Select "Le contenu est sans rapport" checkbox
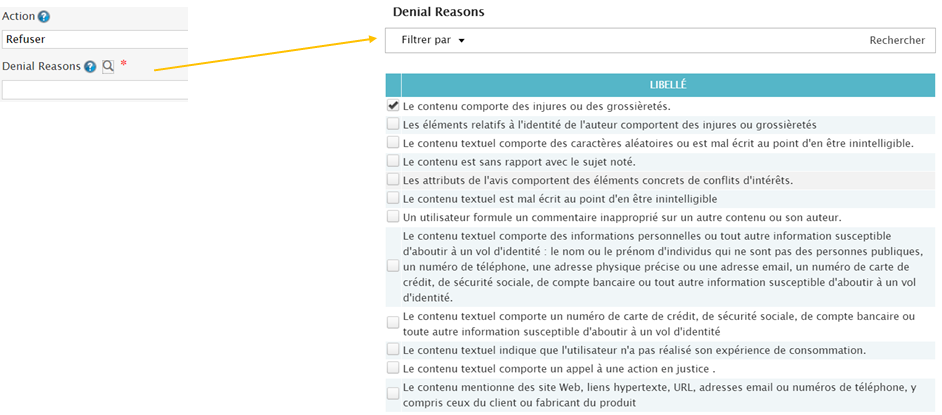 click(x=393, y=161)
